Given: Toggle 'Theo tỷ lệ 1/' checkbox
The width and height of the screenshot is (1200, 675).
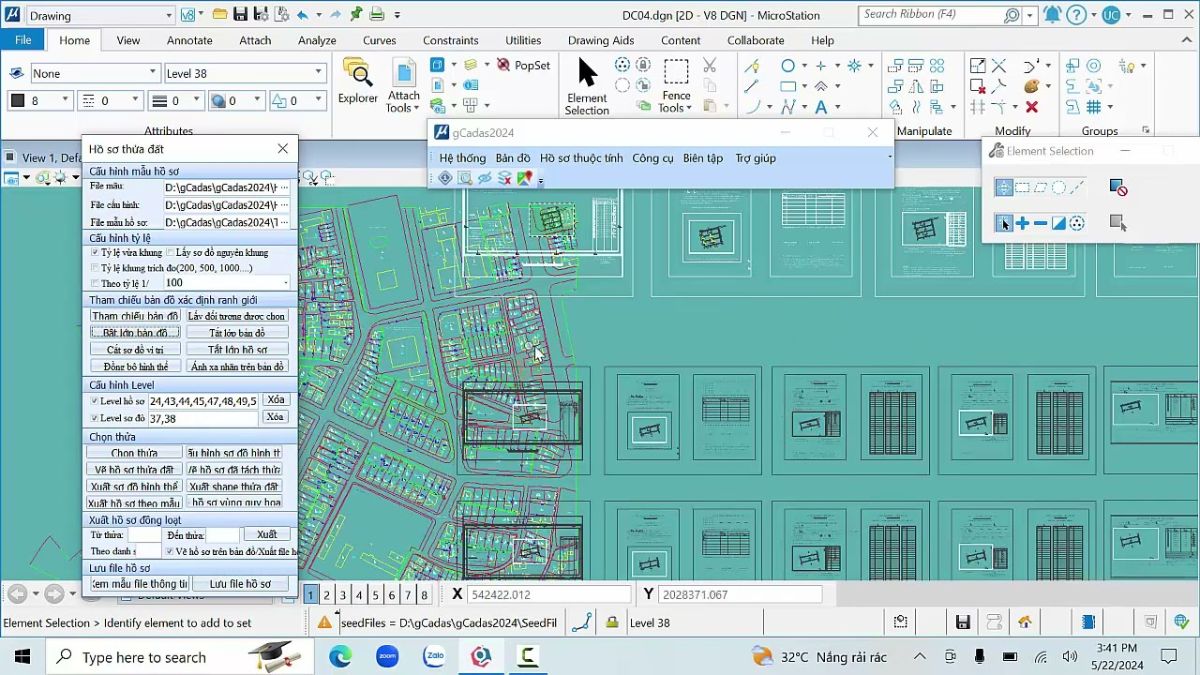Looking at the screenshot, I should (x=94, y=283).
